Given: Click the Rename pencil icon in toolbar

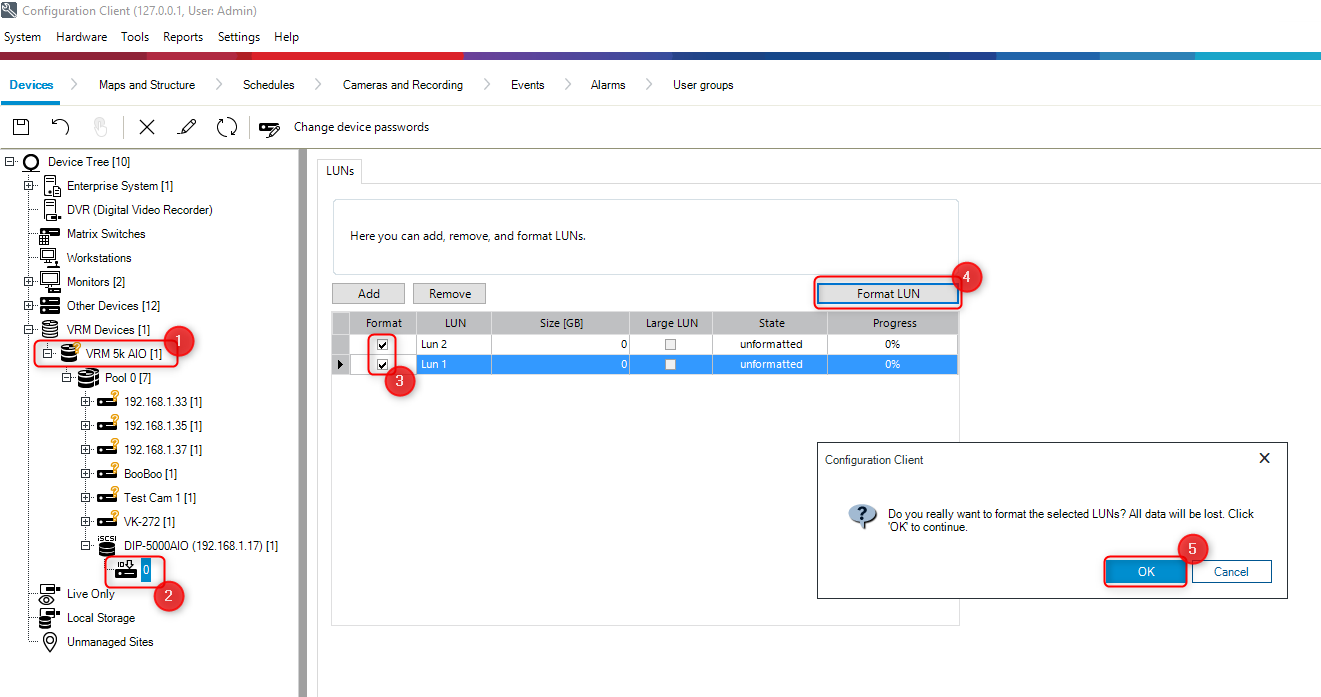Looking at the screenshot, I should pyautogui.click(x=186, y=127).
